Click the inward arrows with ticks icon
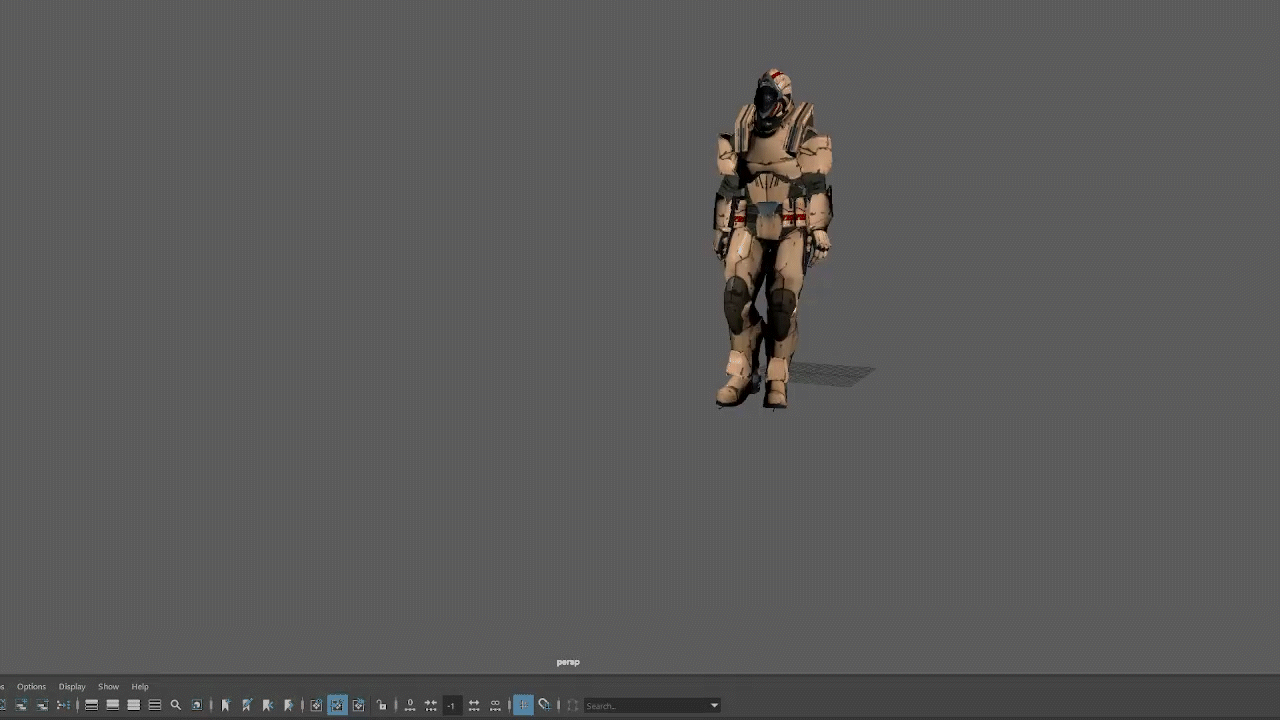Screen dimensions: 1280x720 [x=431, y=705]
